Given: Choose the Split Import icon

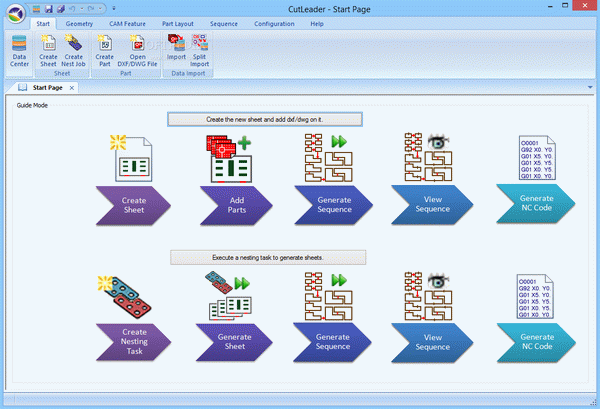Looking at the screenshot, I should pos(199,51).
